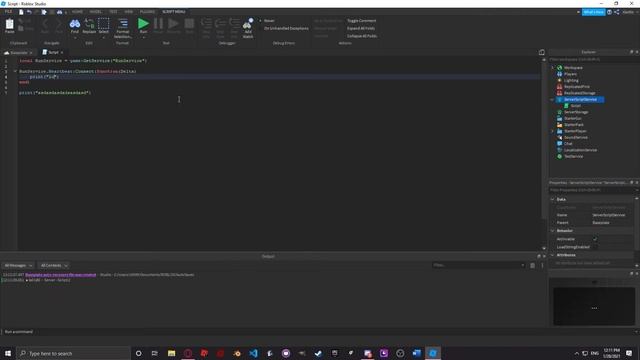Open the FILE menu

click(x=8, y=12)
